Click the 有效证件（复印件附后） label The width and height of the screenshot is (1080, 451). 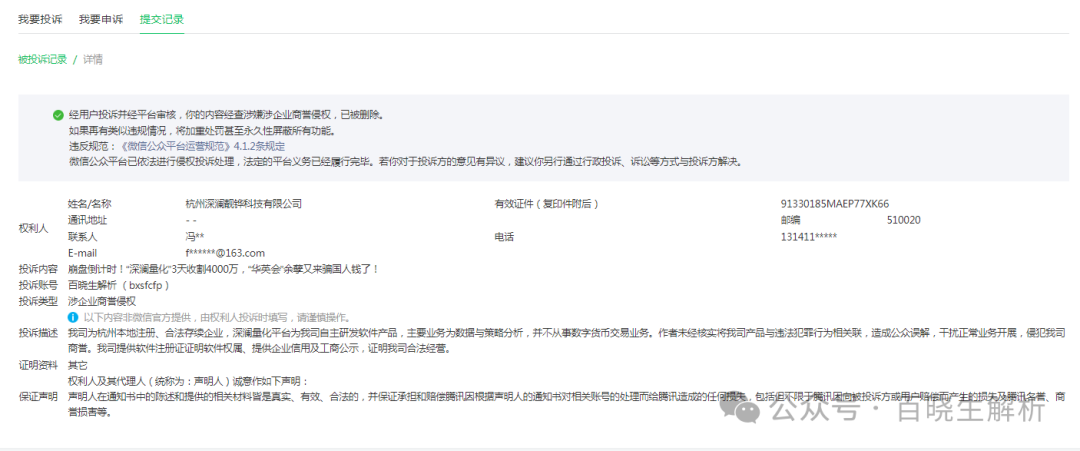(x=546, y=204)
